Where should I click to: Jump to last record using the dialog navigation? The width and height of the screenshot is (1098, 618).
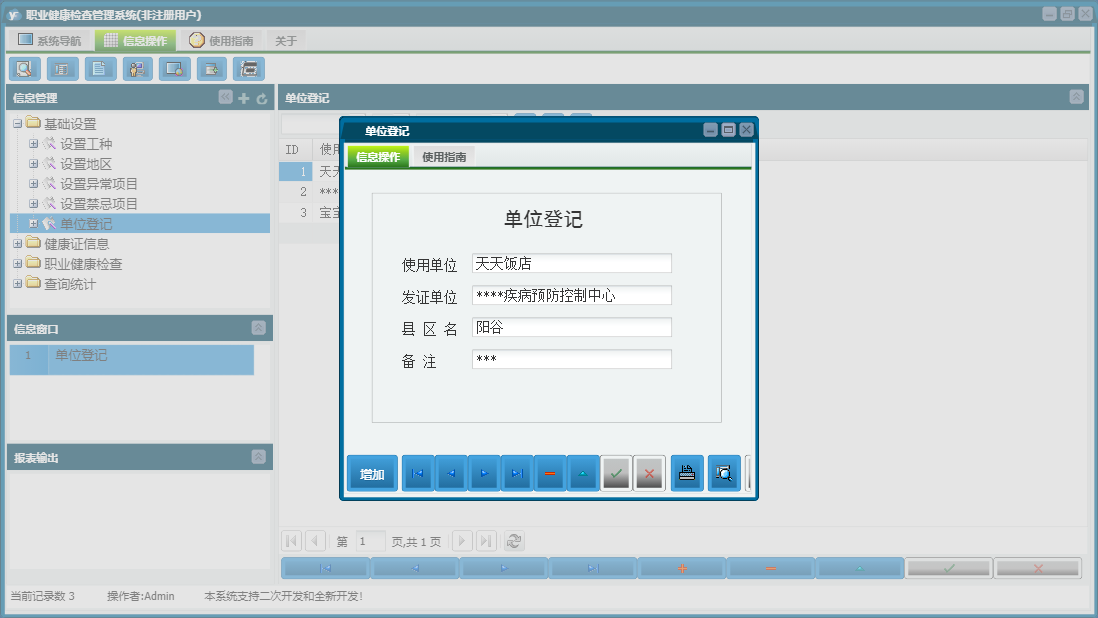pyautogui.click(x=517, y=473)
